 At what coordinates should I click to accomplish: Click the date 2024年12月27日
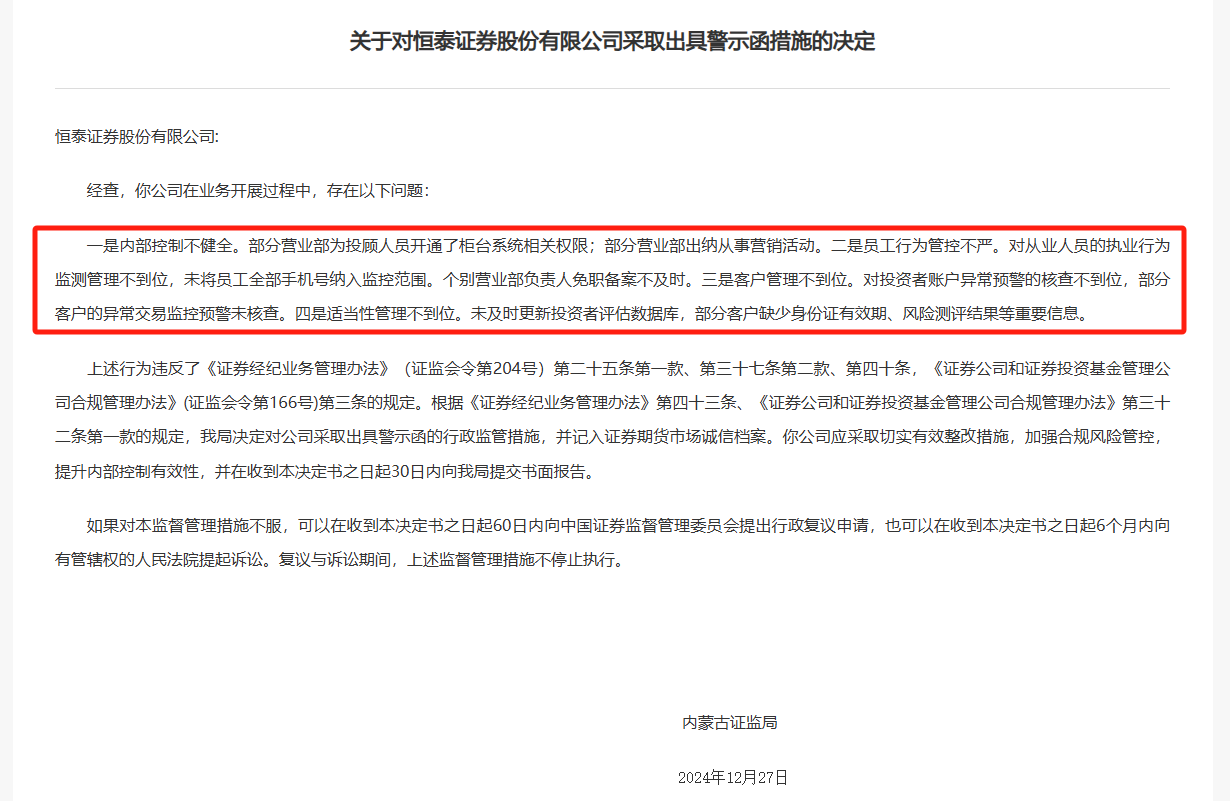pyautogui.click(x=733, y=777)
